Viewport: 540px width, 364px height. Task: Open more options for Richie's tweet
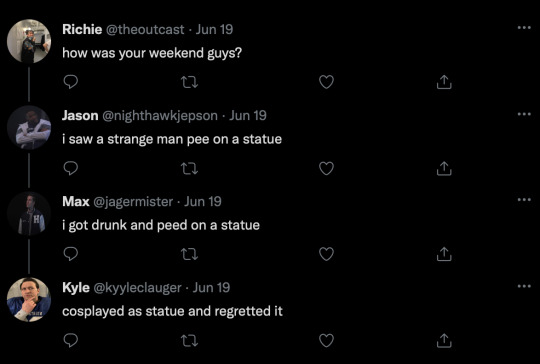pos(524,28)
